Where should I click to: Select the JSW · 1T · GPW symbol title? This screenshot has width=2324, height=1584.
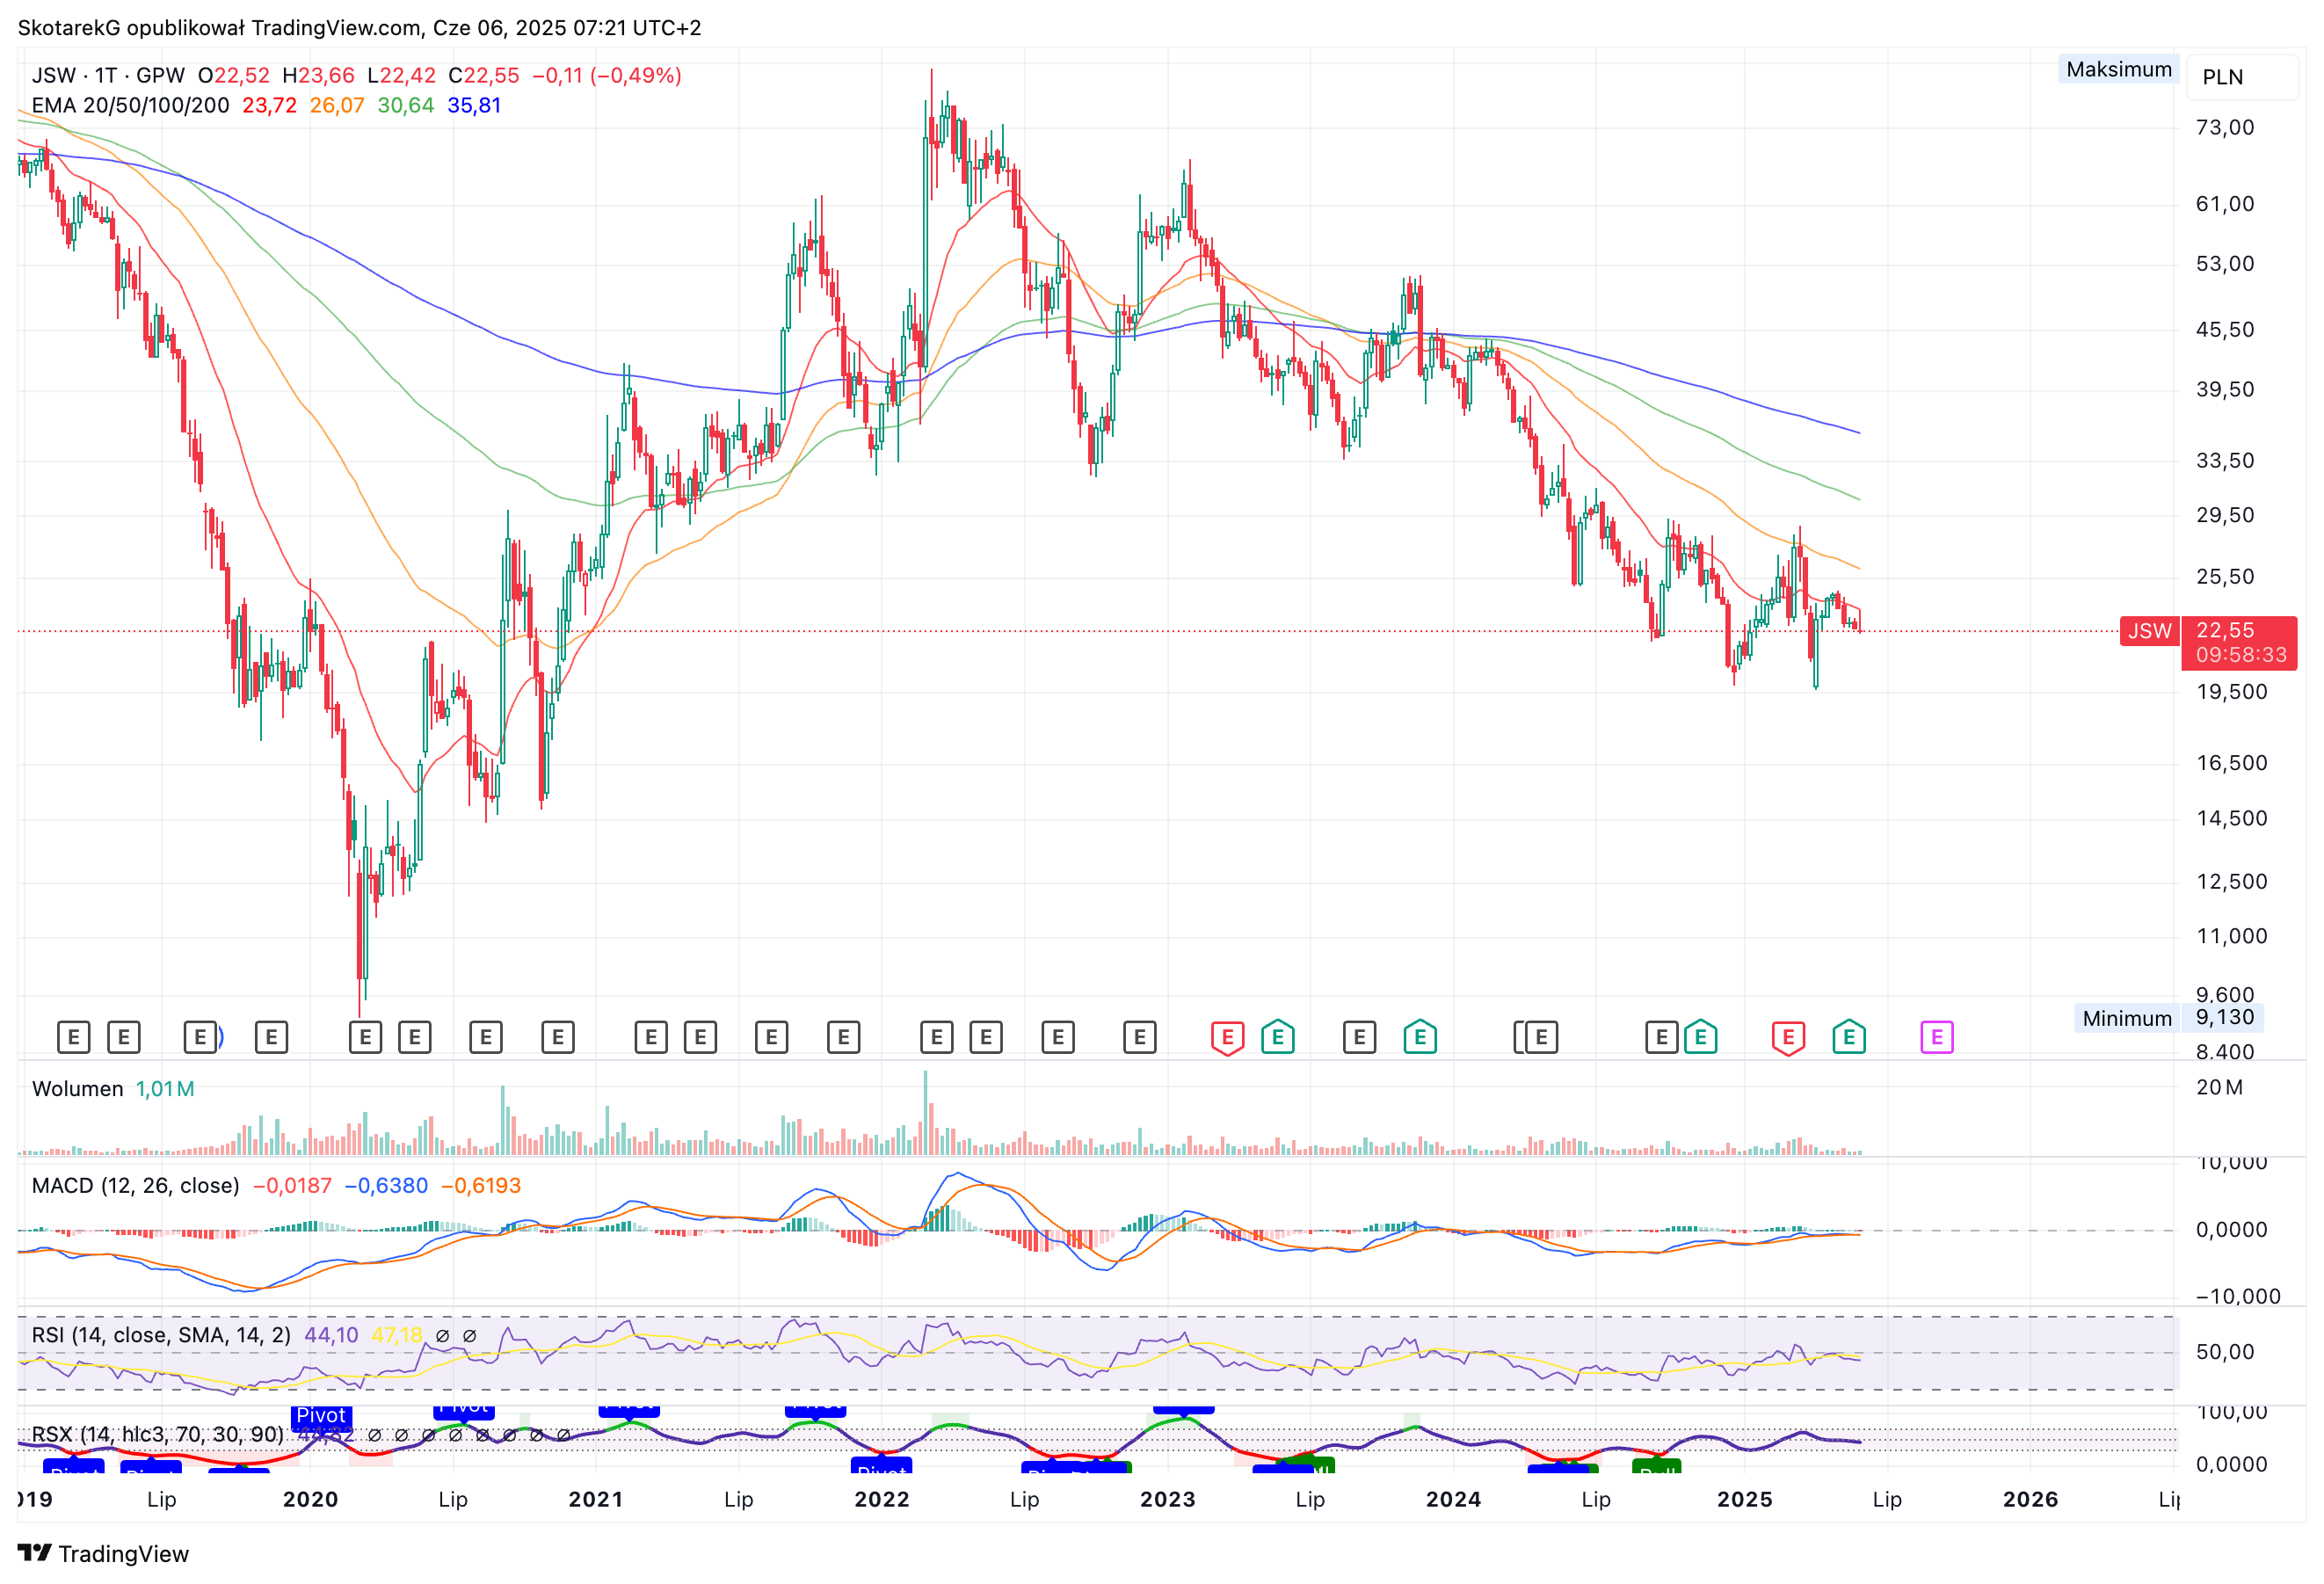[108, 75]
